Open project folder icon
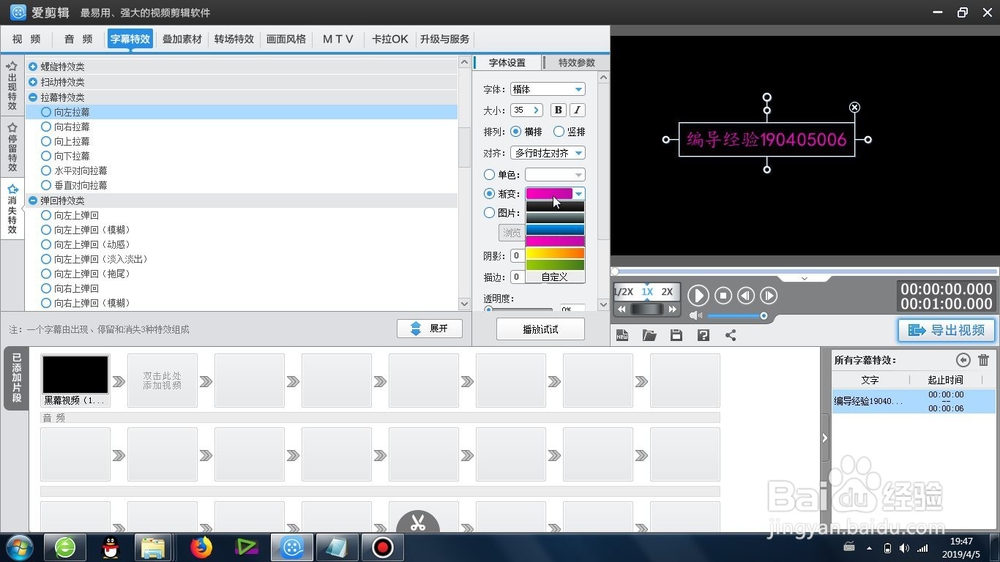The image size is (1000, 562). click(x=649, y=335)
